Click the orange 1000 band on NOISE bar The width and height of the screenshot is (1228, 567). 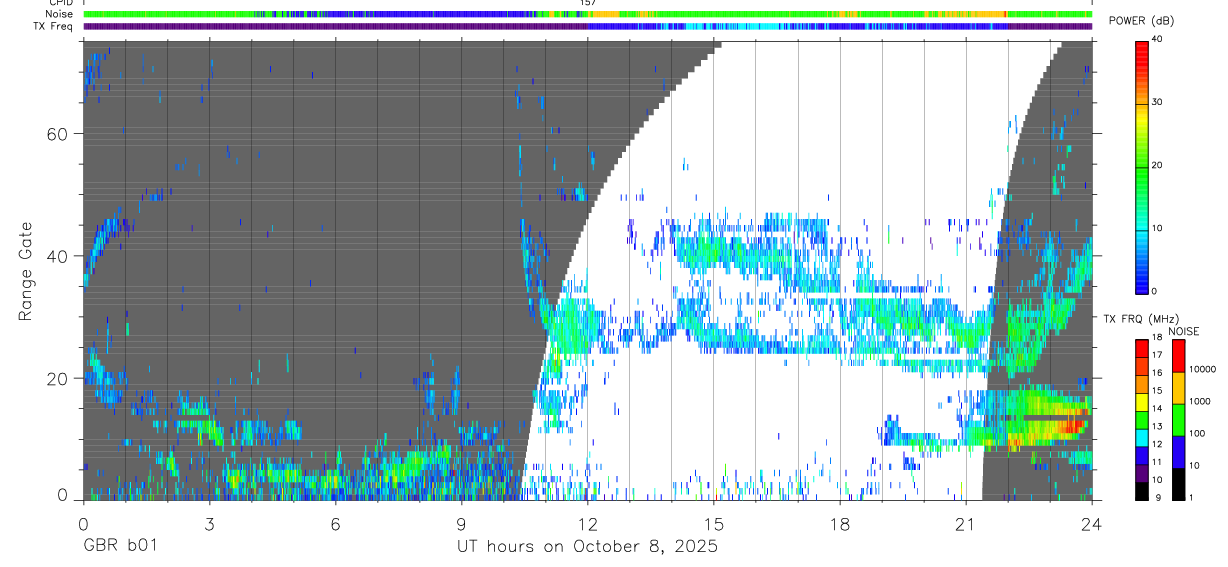[x=1178, y=387]
